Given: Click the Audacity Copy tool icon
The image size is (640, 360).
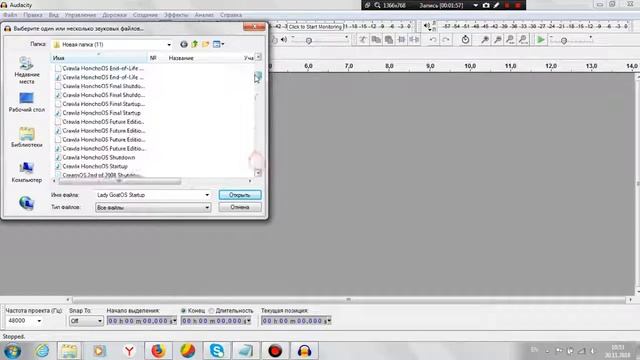Looking at the screenshot, I should (376, 40).
